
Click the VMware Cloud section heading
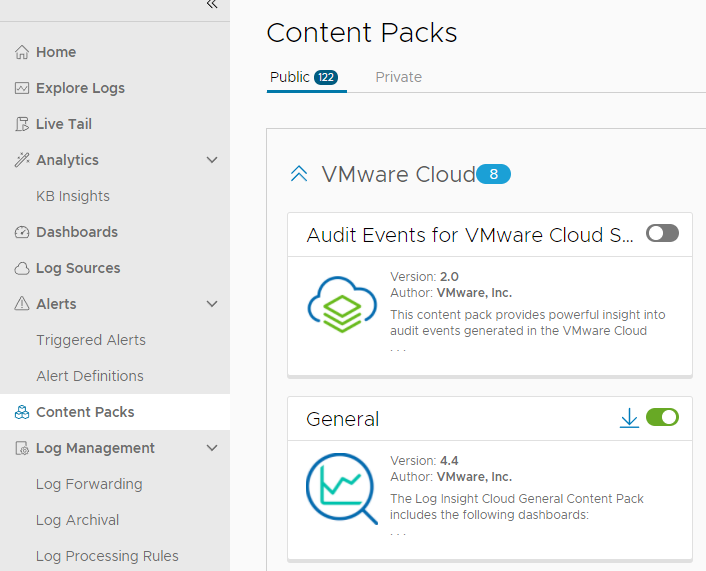click(398, 174)
